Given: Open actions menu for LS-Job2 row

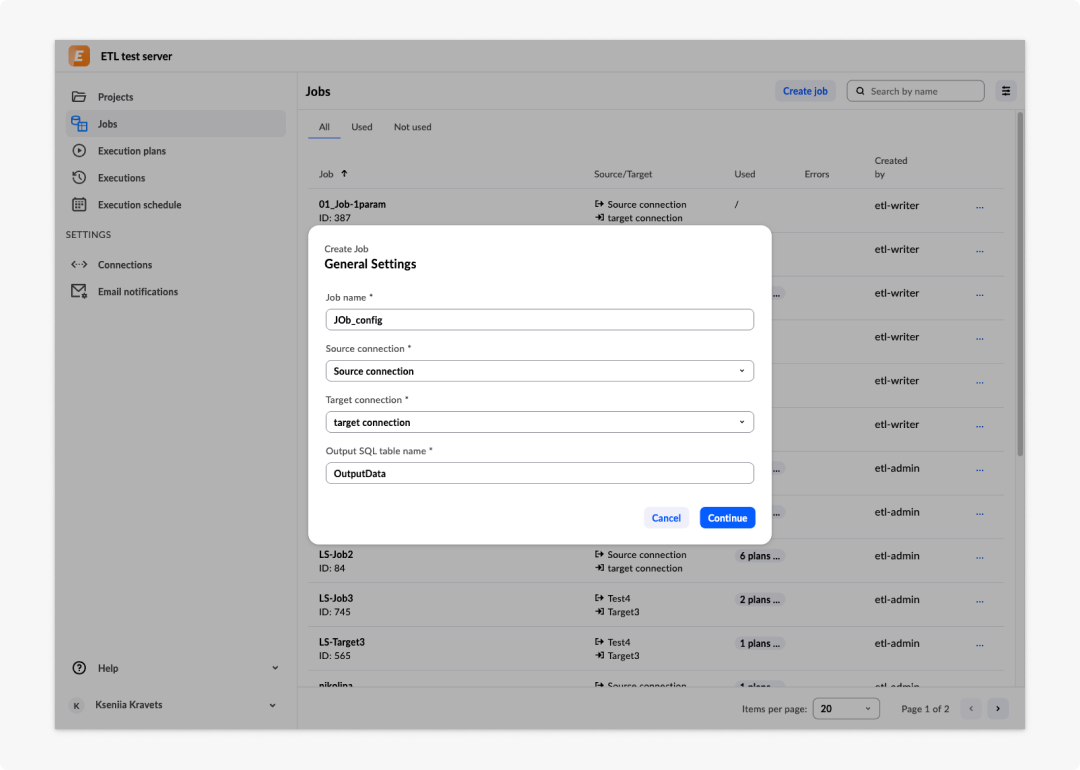Looking at the screenshot, I should (979, 556).
